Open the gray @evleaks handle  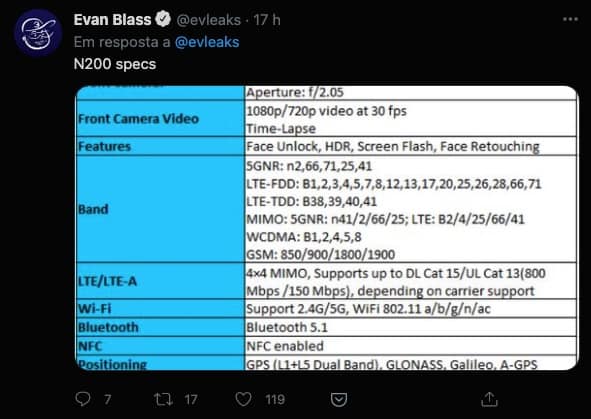point(208,20)
